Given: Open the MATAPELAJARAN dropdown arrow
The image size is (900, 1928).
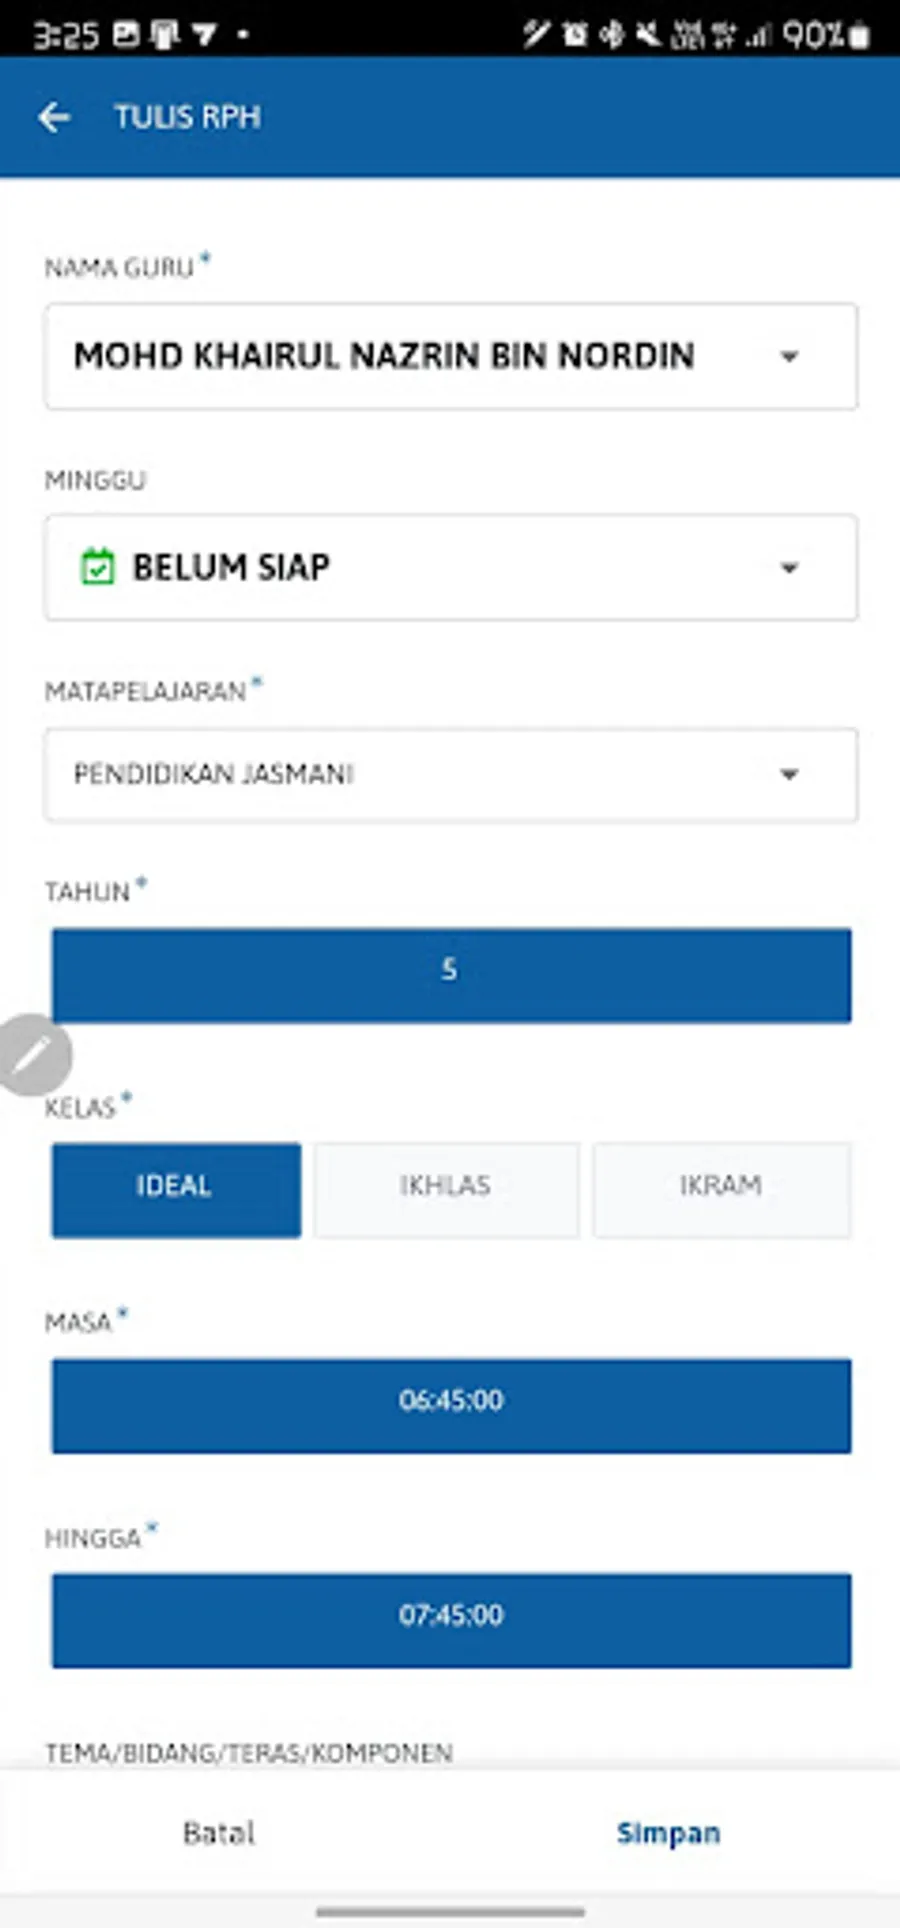Looking at the screenshot, I should [789, 774].
